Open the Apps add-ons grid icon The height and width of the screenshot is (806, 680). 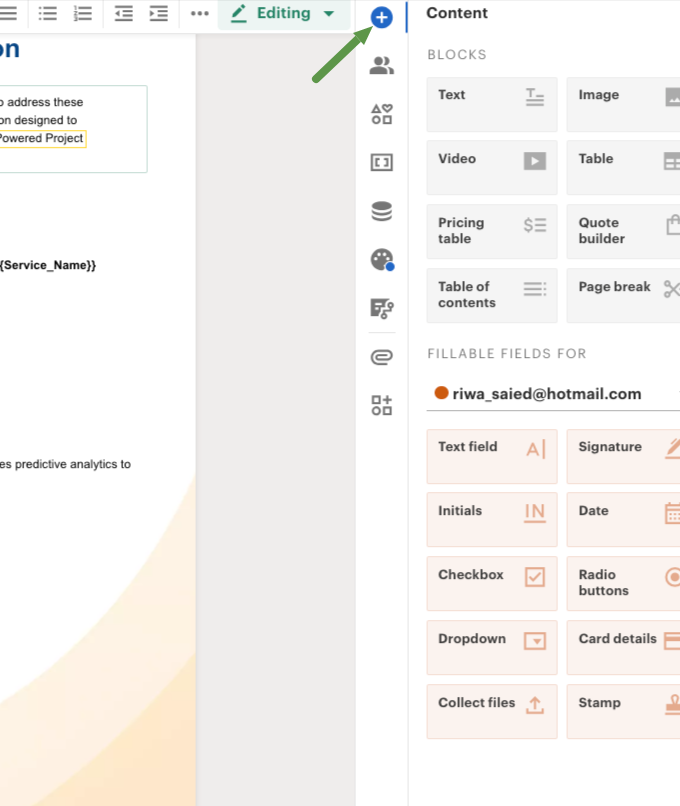381,405
